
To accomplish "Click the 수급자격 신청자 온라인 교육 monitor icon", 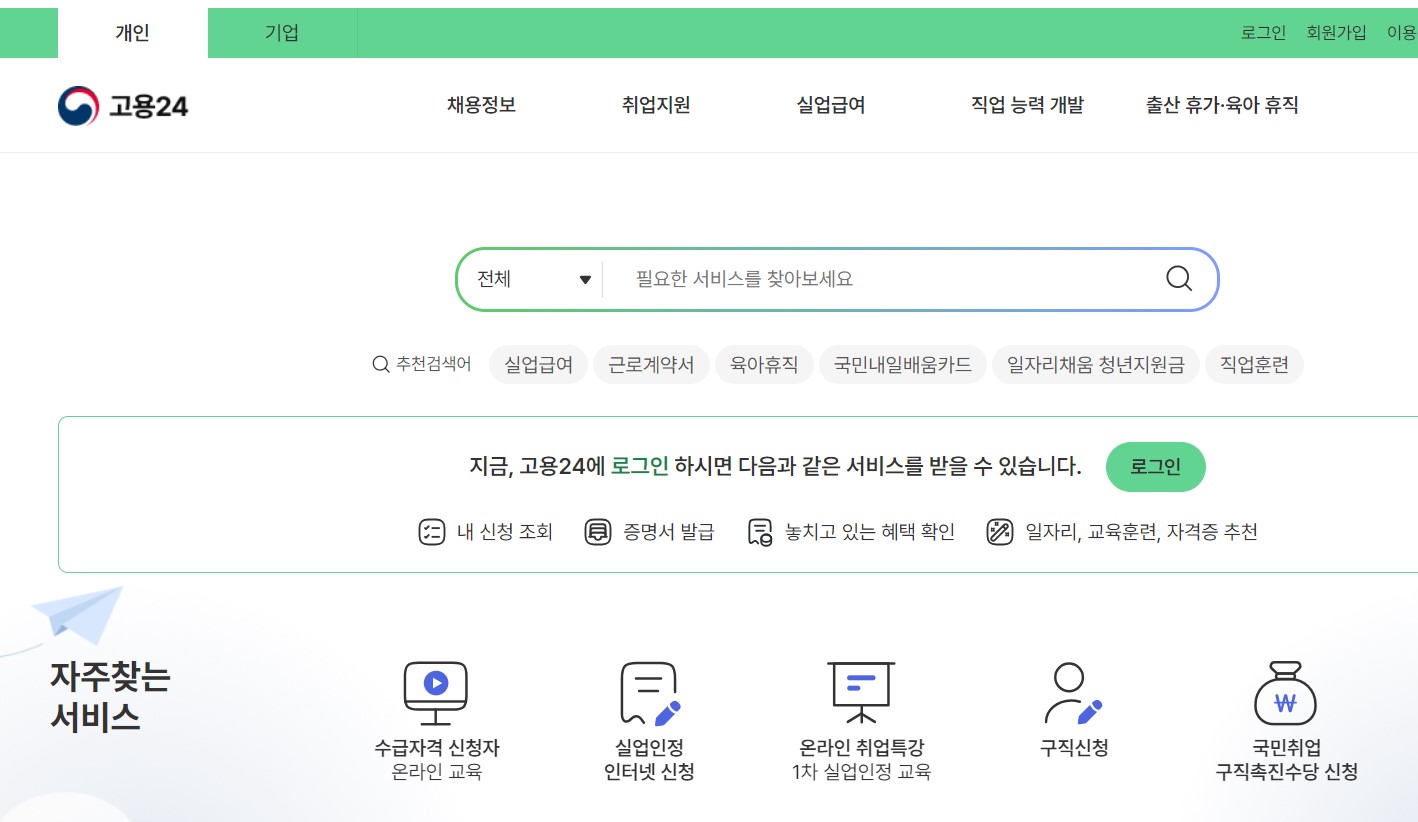I will pyautogui.click(x=436, y=687).
